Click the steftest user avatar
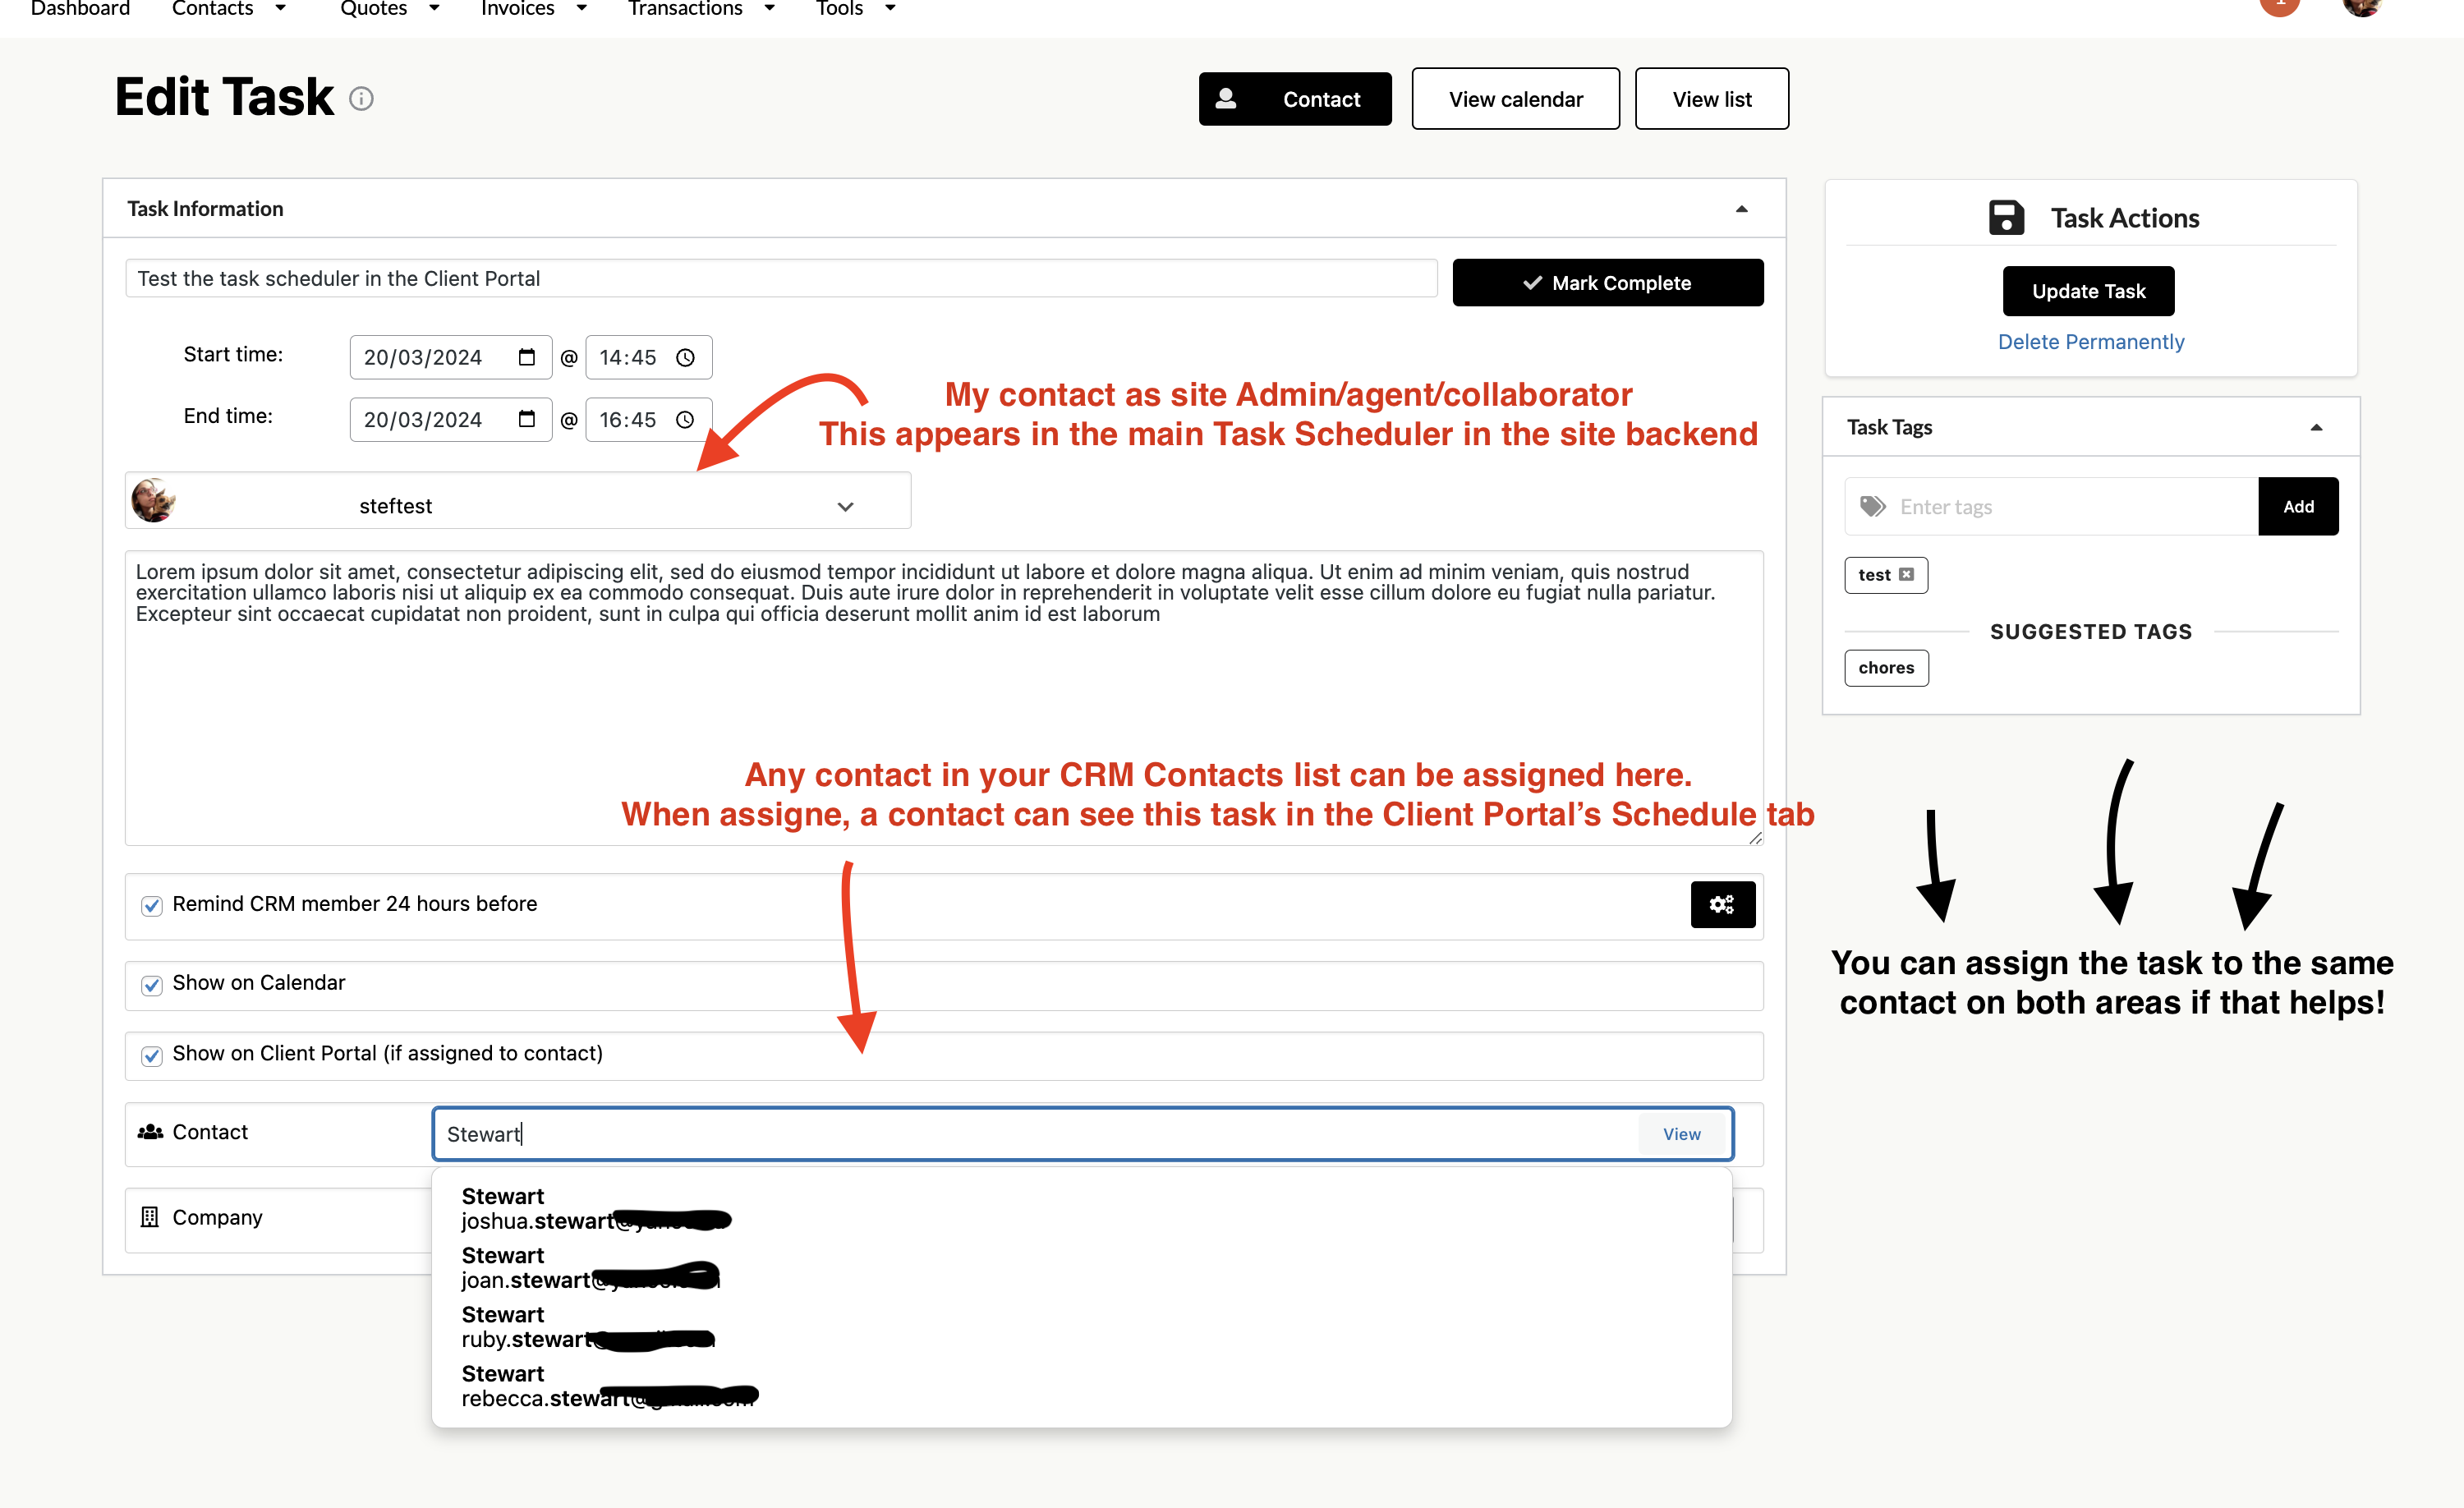Image resolution: width=2464 pixels, height=1508 pixels. (x=154, y=500)
